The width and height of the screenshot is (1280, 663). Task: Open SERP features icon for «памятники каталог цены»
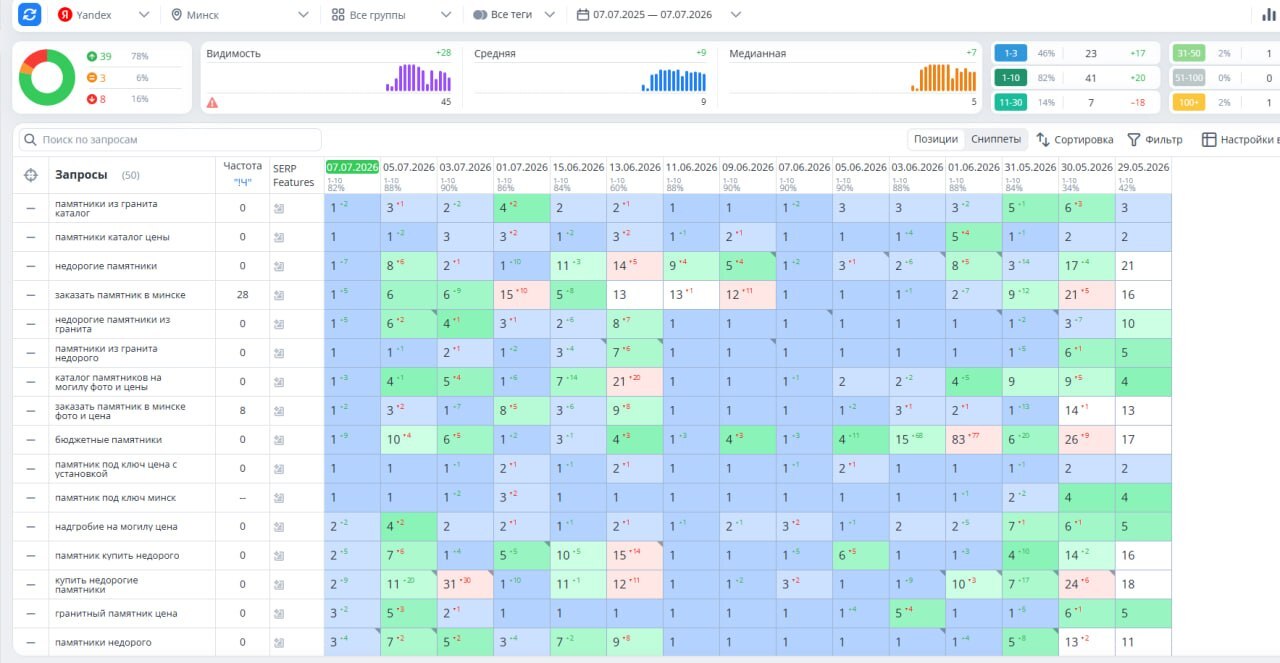(278, 237)
